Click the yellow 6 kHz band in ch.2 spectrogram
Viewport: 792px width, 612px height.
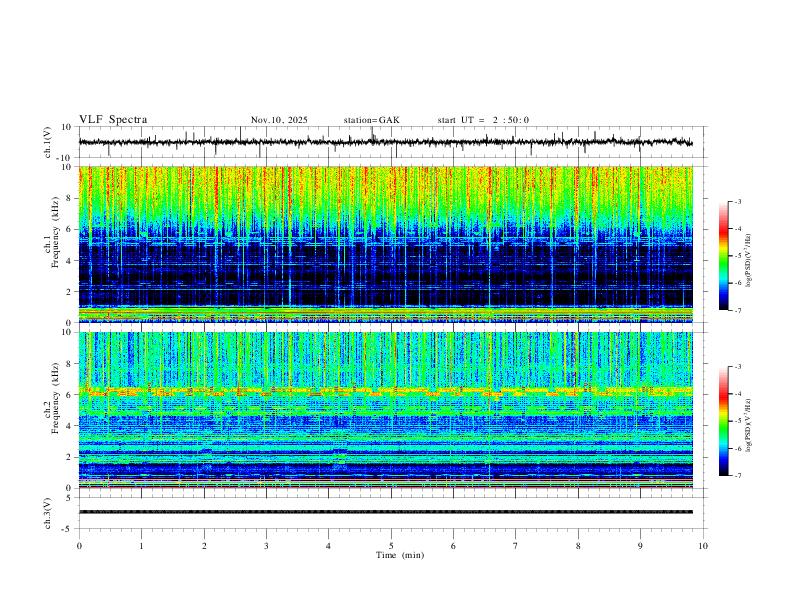click(x=385, y=391)
